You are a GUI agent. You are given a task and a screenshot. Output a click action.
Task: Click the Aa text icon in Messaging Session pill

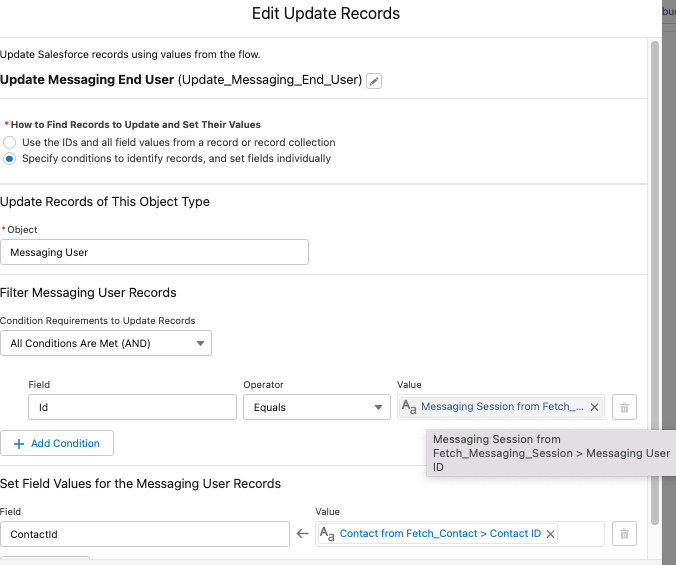[x=409, y=407]
